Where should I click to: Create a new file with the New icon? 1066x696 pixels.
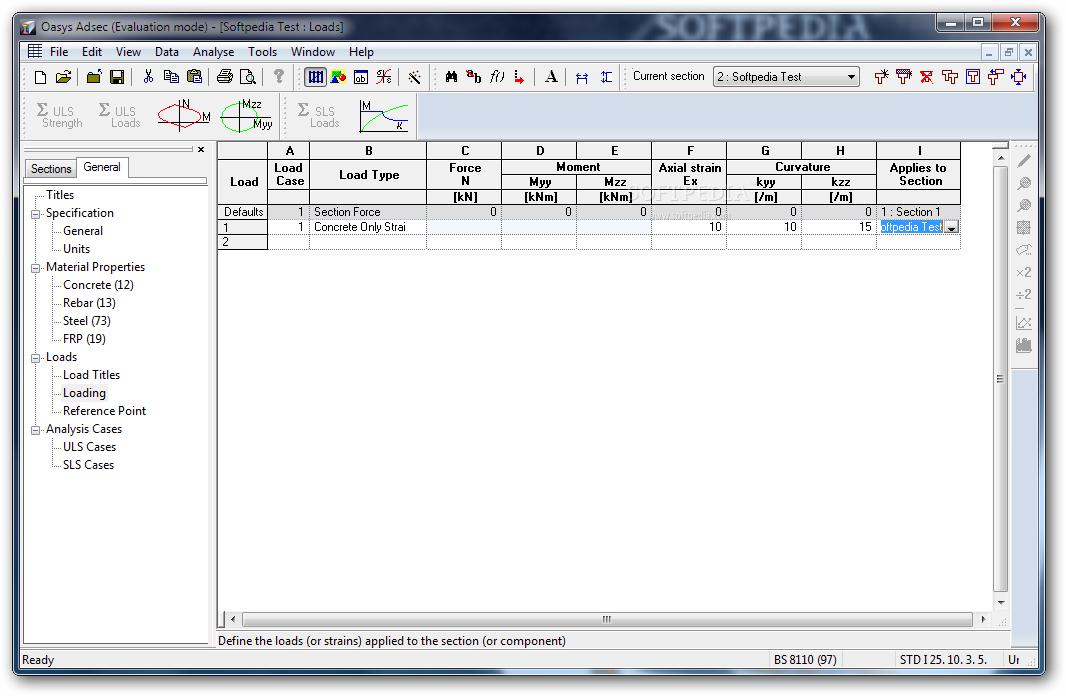(40, 77)
